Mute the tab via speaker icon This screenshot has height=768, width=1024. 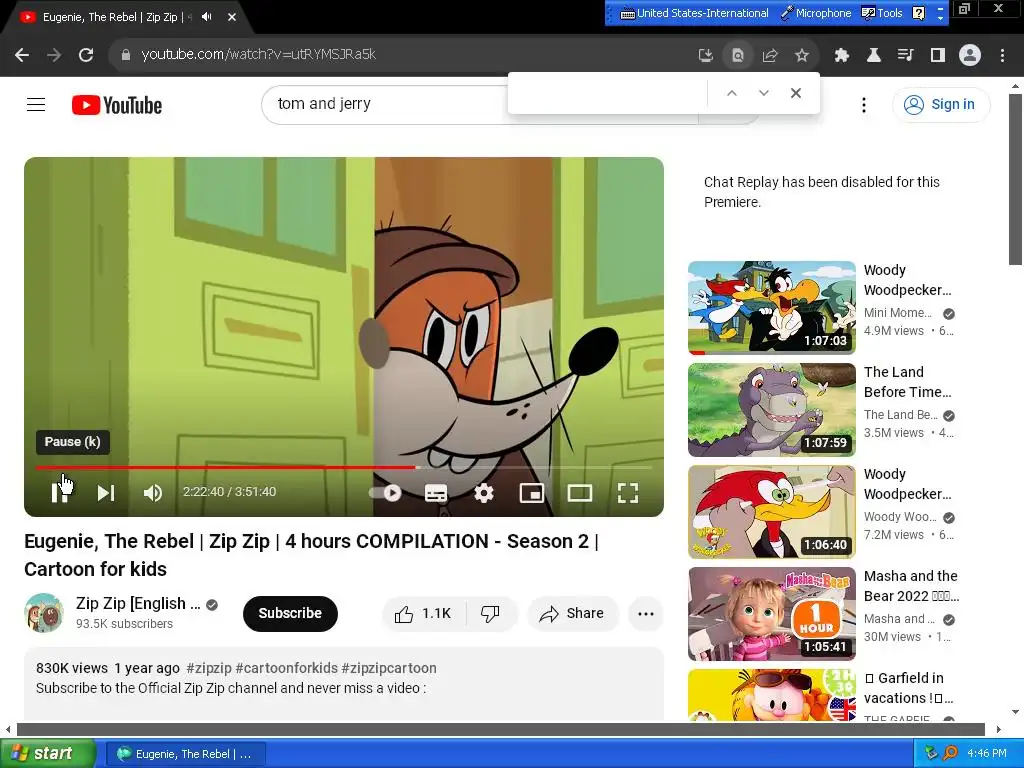point(206,17)
